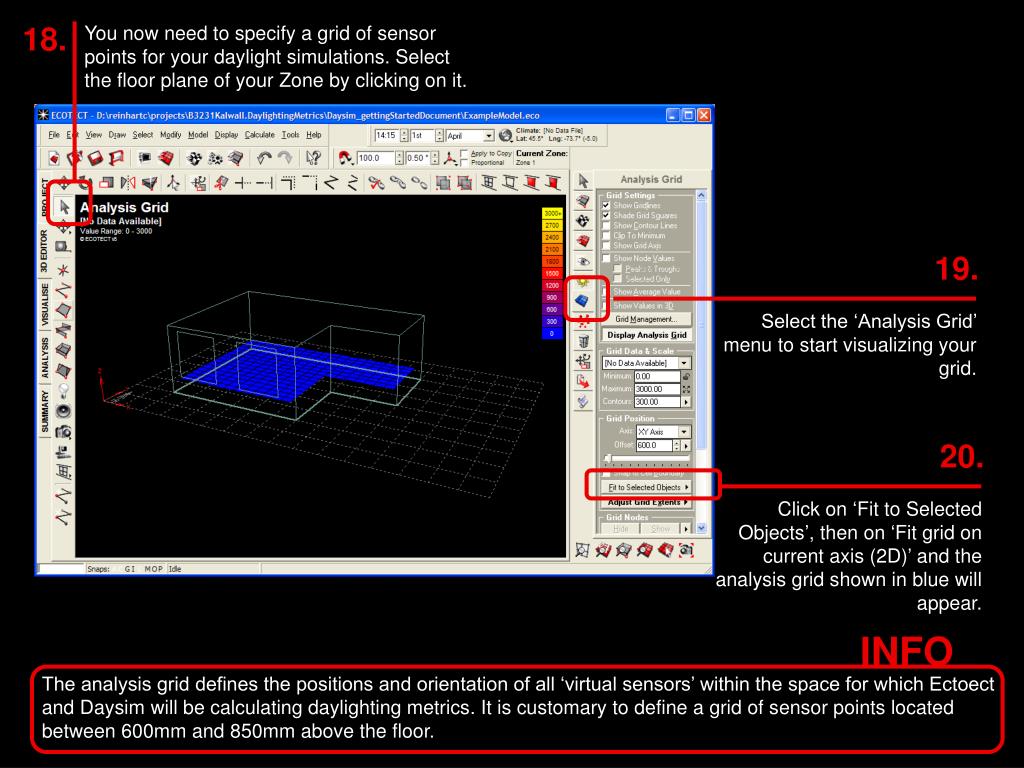Click the Grid Management button
The height and width of the screenshot is (768, 1024).
pos(647,319)
